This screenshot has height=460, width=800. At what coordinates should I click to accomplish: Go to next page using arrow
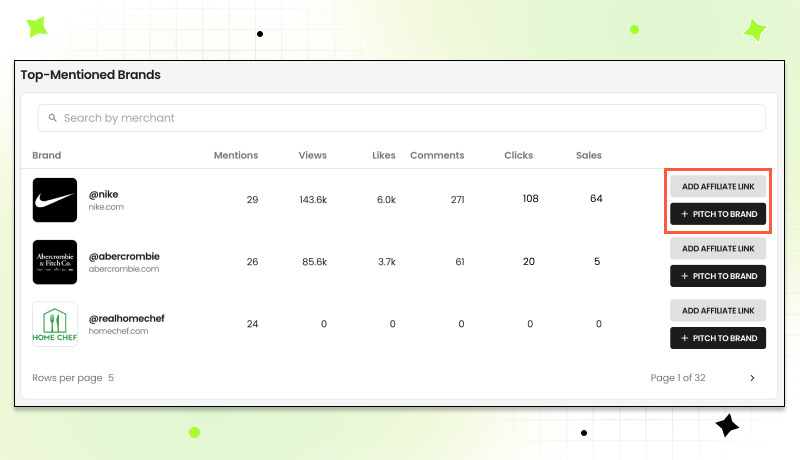[x=752, y=378]
